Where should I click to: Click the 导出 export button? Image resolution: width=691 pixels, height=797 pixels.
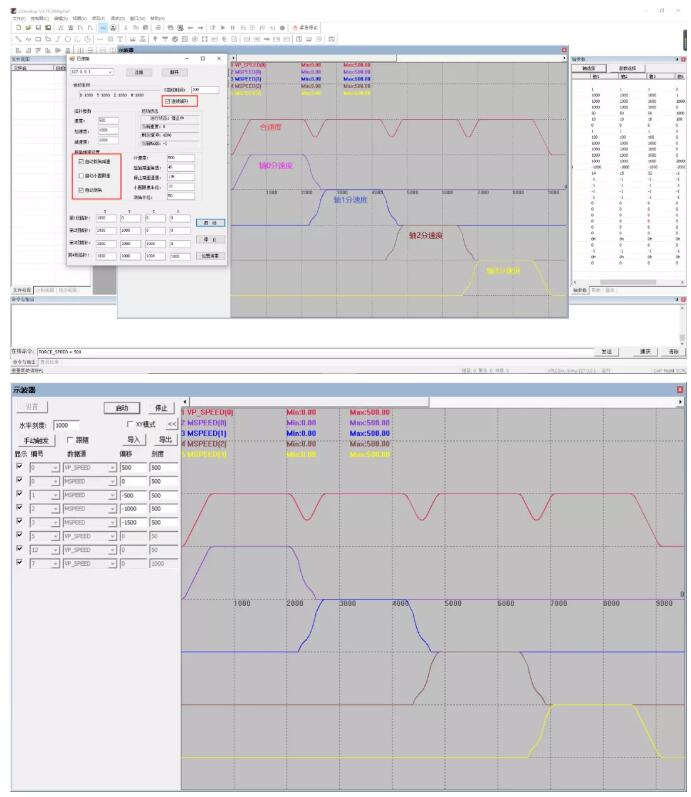pyautogui.click(x=165, y=440)
